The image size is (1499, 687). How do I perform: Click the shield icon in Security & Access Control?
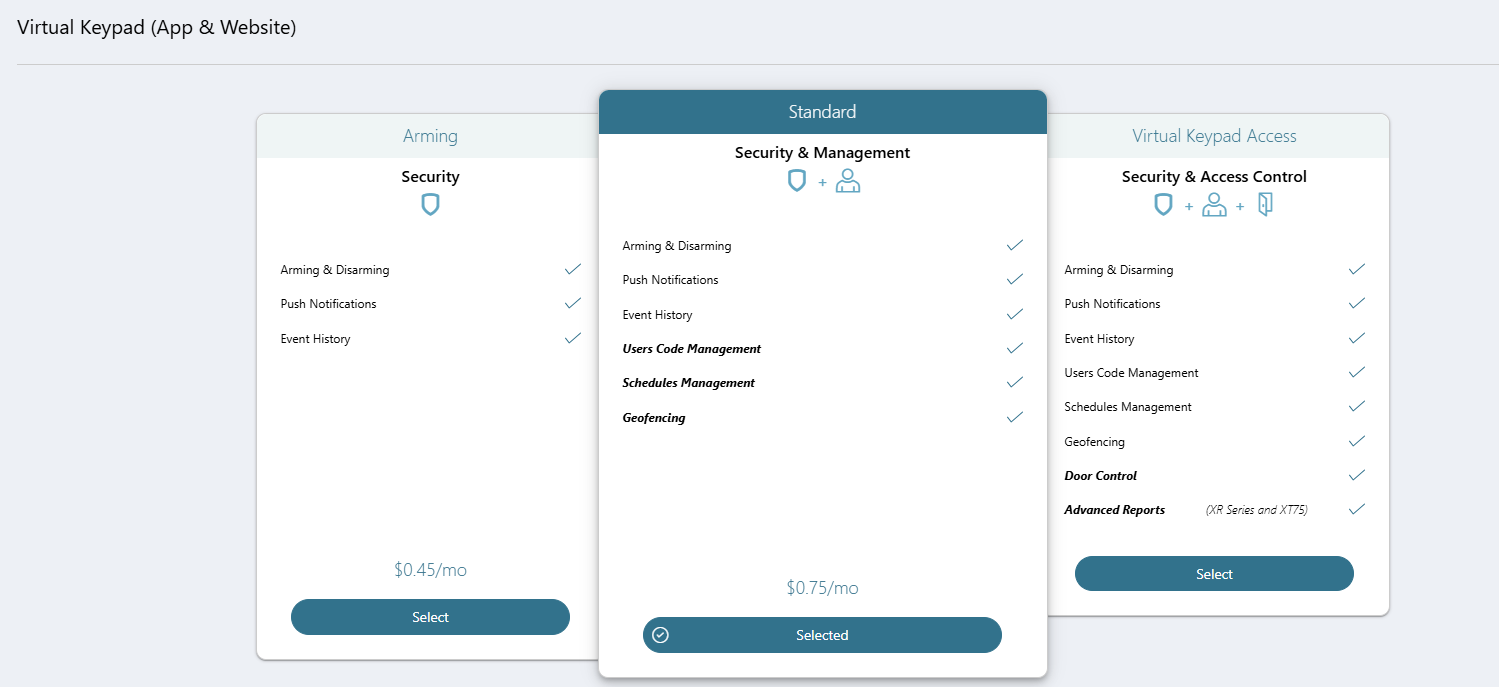click(x=1163, y=204)
